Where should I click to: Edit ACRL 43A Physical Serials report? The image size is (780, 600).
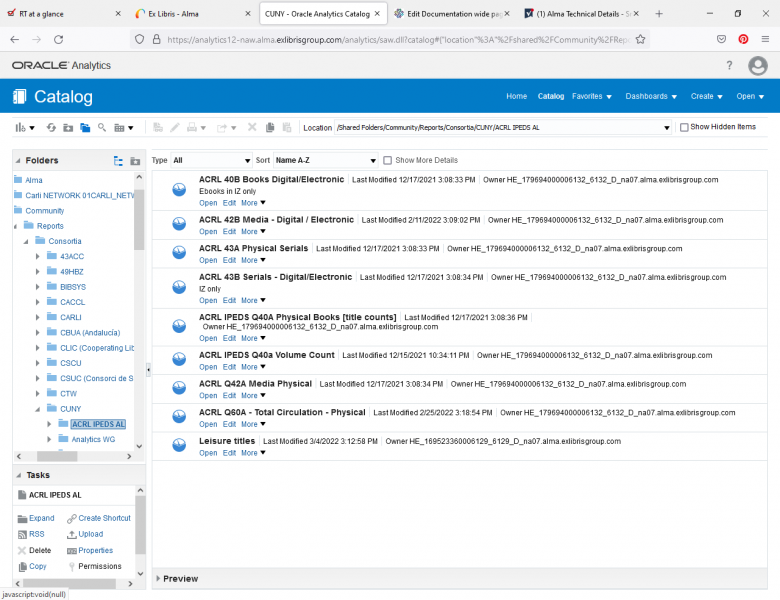tap(229, 260)
